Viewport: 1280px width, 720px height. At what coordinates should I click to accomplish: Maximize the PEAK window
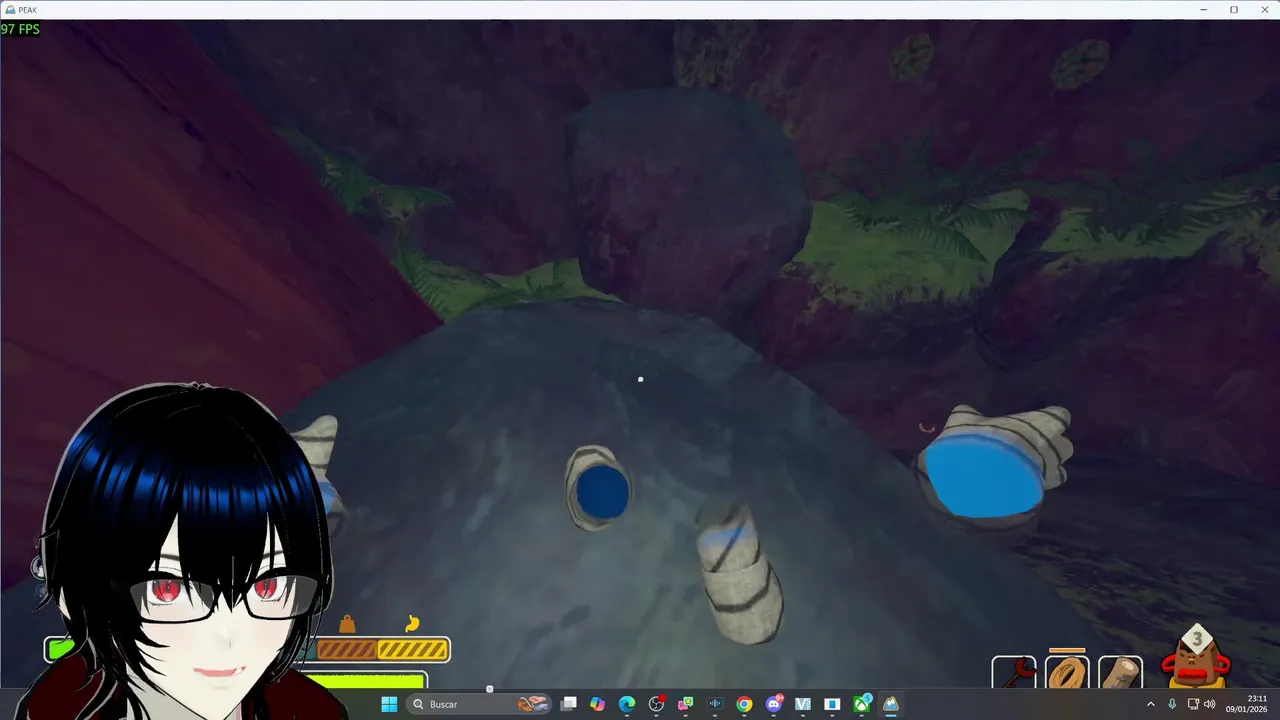[1233, 9]
